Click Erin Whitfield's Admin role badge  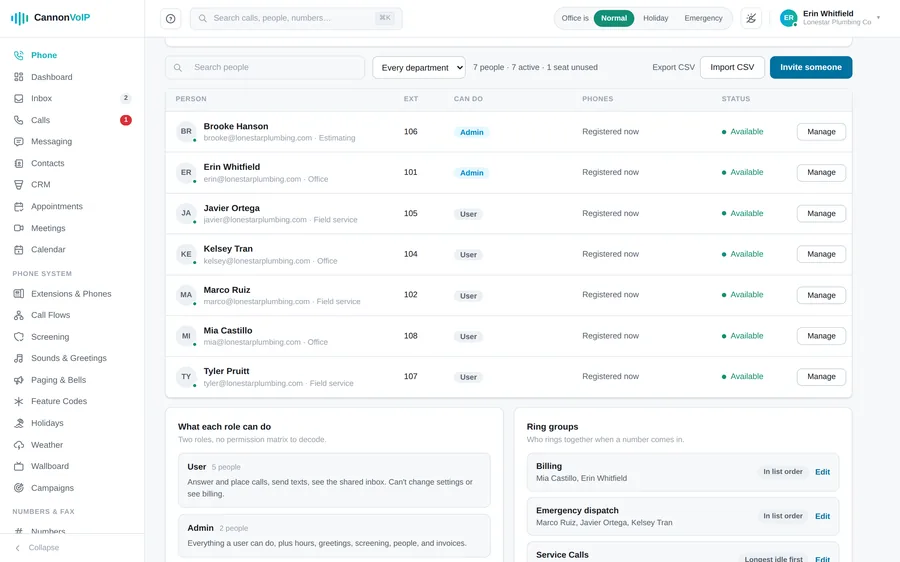472,173
